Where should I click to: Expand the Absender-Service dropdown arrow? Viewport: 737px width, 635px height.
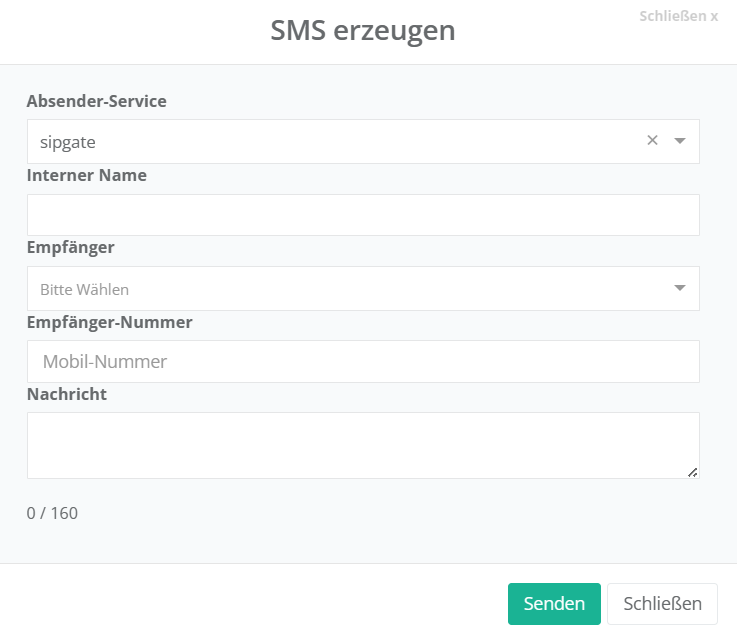tap(680, 141)
